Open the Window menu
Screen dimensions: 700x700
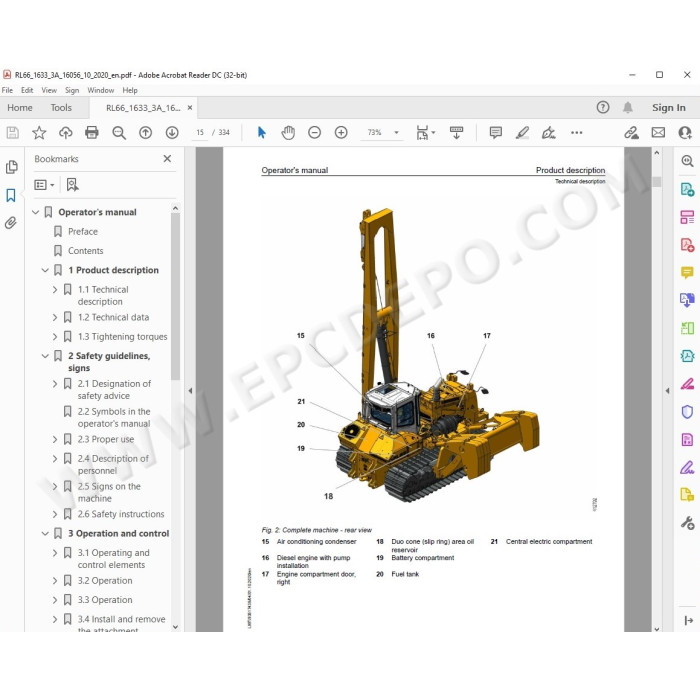click(x=101, y=90)
